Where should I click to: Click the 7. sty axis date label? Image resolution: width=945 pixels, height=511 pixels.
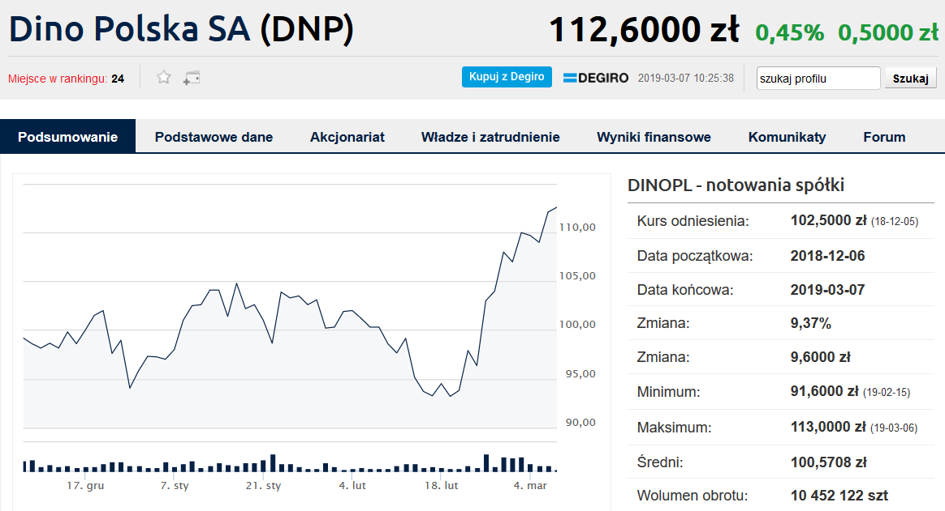coord(174,485)
